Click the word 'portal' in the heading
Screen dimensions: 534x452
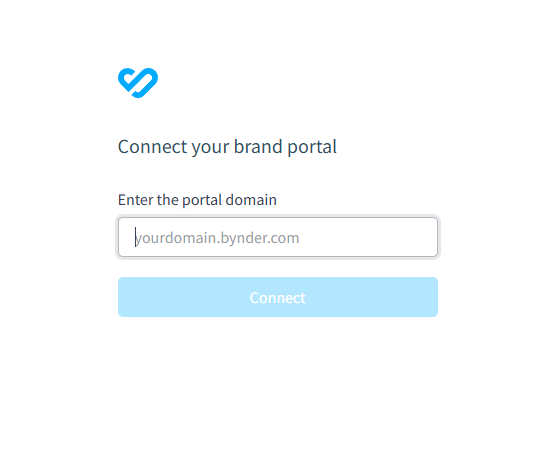(x=312, y=147)
